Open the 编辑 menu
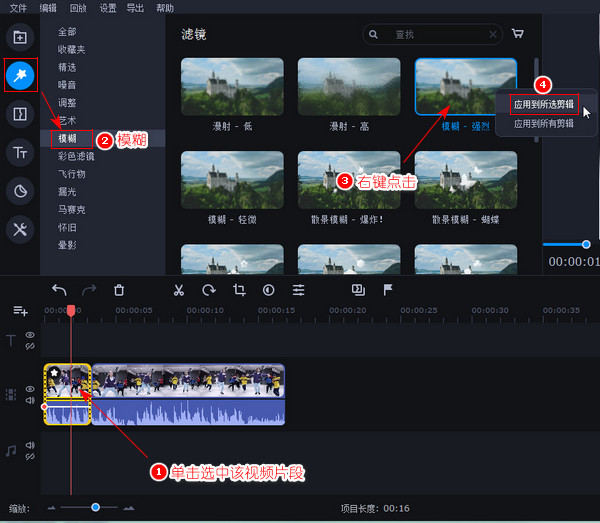600x523 pixels. 48,8
